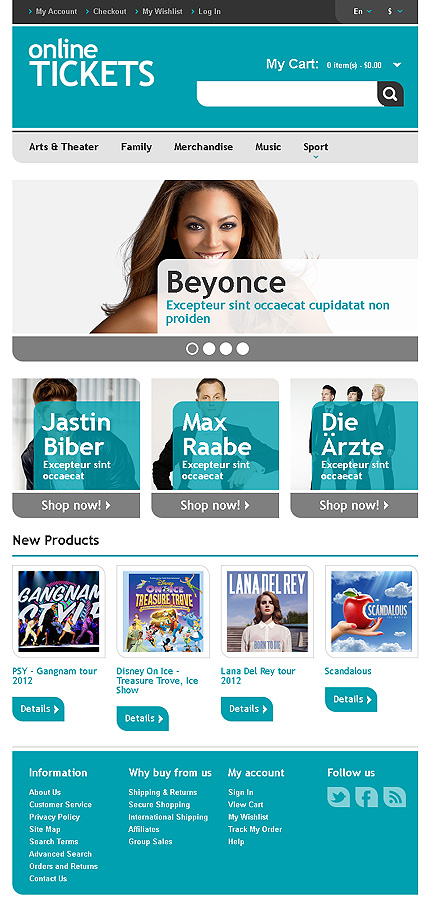The width and height of the screenshot is (430, 900).
Task: Click the online TICKETS logo
Action: coord(91,63)
